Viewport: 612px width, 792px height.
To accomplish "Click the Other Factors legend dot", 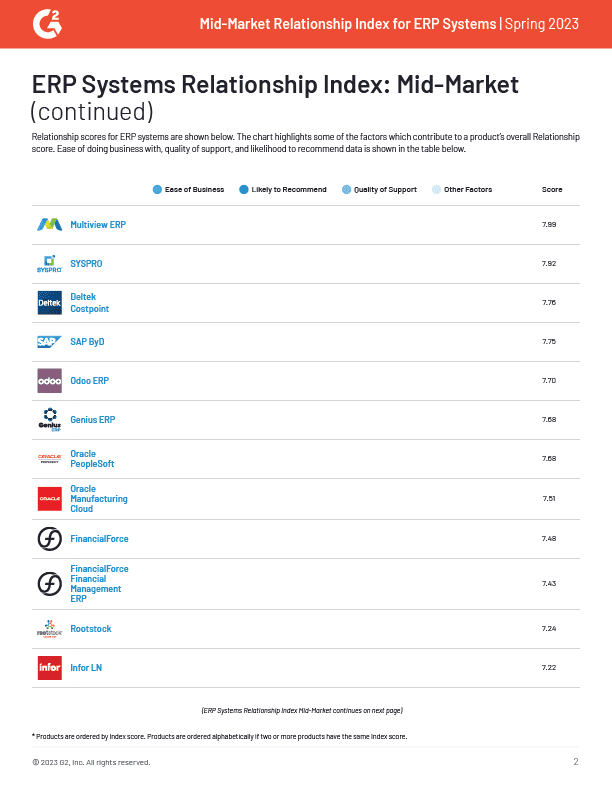I will tap(436, 190).
